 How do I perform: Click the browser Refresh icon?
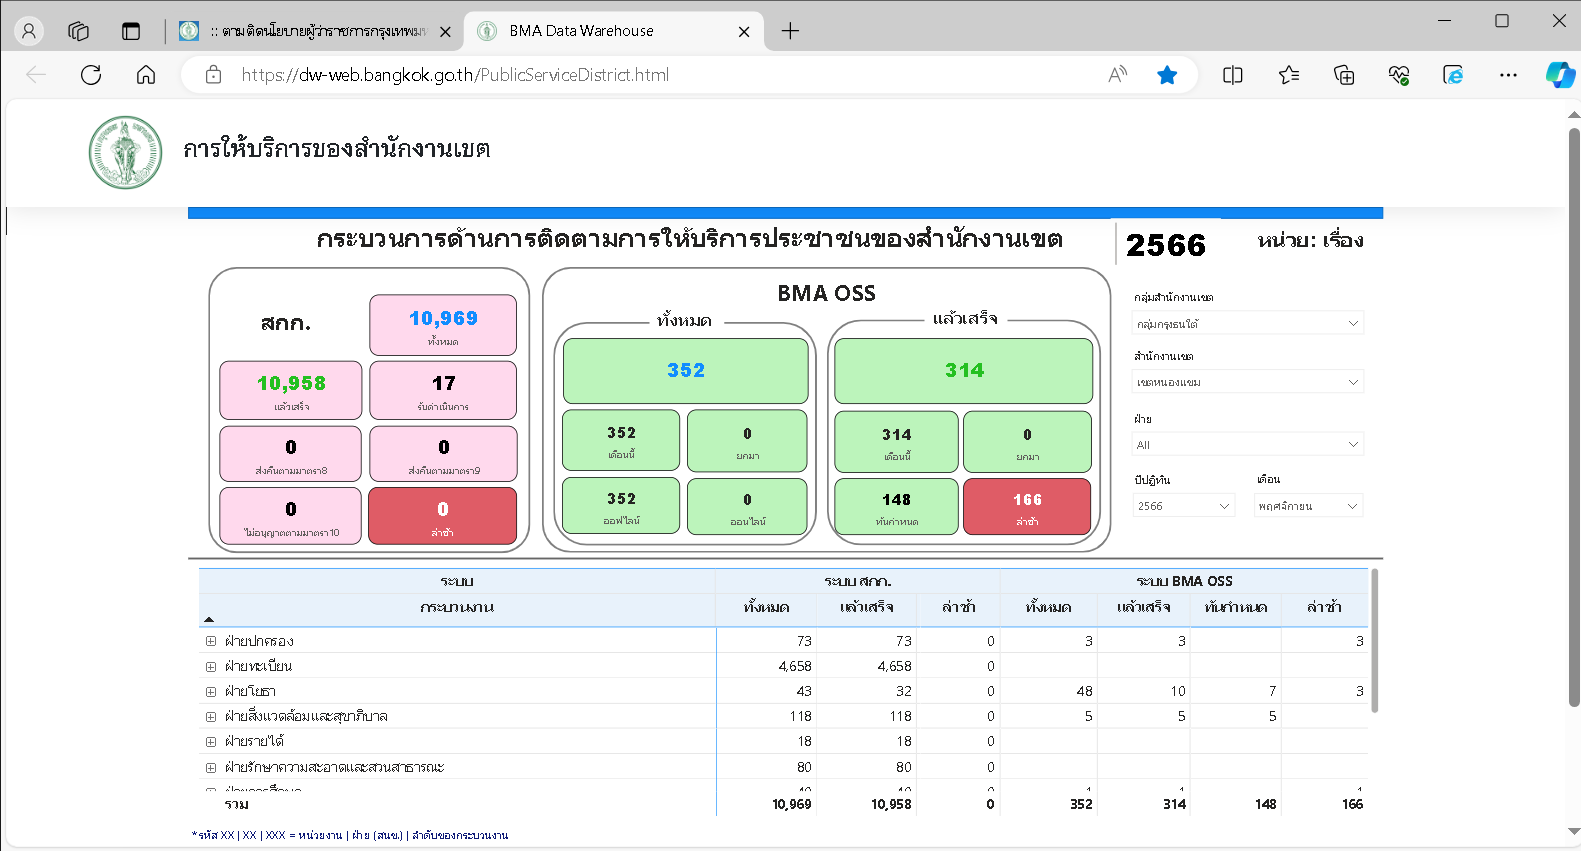point(91,75)
